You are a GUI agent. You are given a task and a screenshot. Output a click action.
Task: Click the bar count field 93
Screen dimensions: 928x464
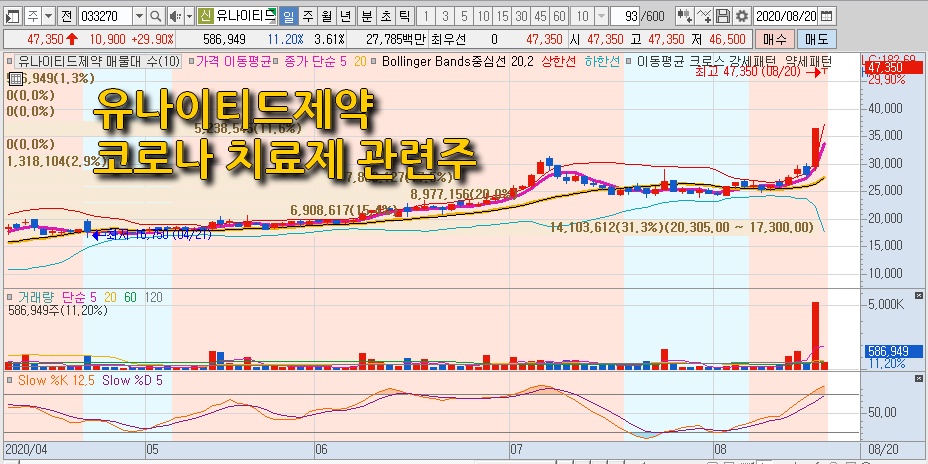[x=625, y=16]
